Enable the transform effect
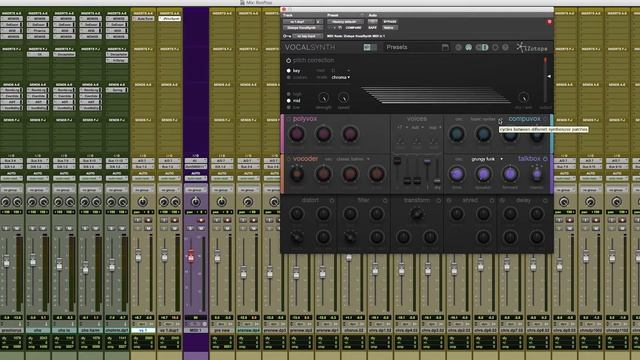 pos(438,201)
